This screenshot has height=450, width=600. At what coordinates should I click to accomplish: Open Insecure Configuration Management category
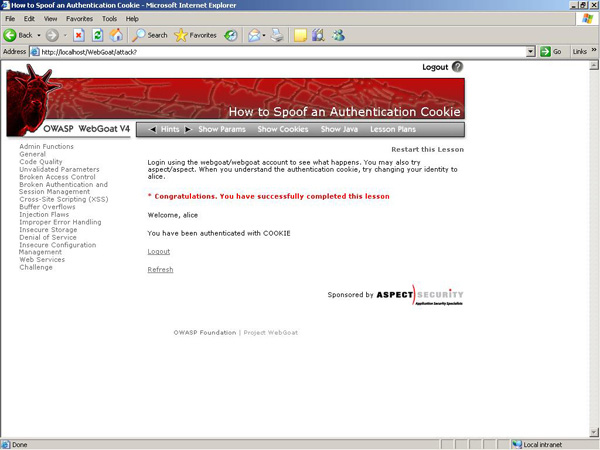(57, 248)
